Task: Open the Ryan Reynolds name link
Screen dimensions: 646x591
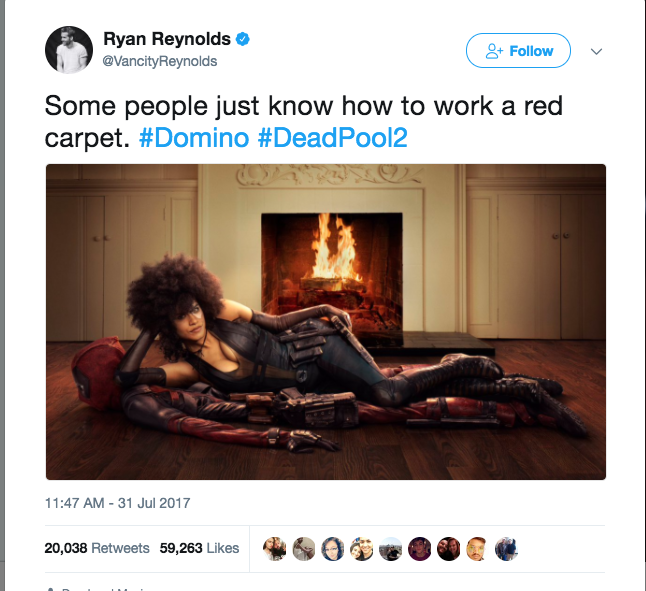Action: tap(167, 39)
